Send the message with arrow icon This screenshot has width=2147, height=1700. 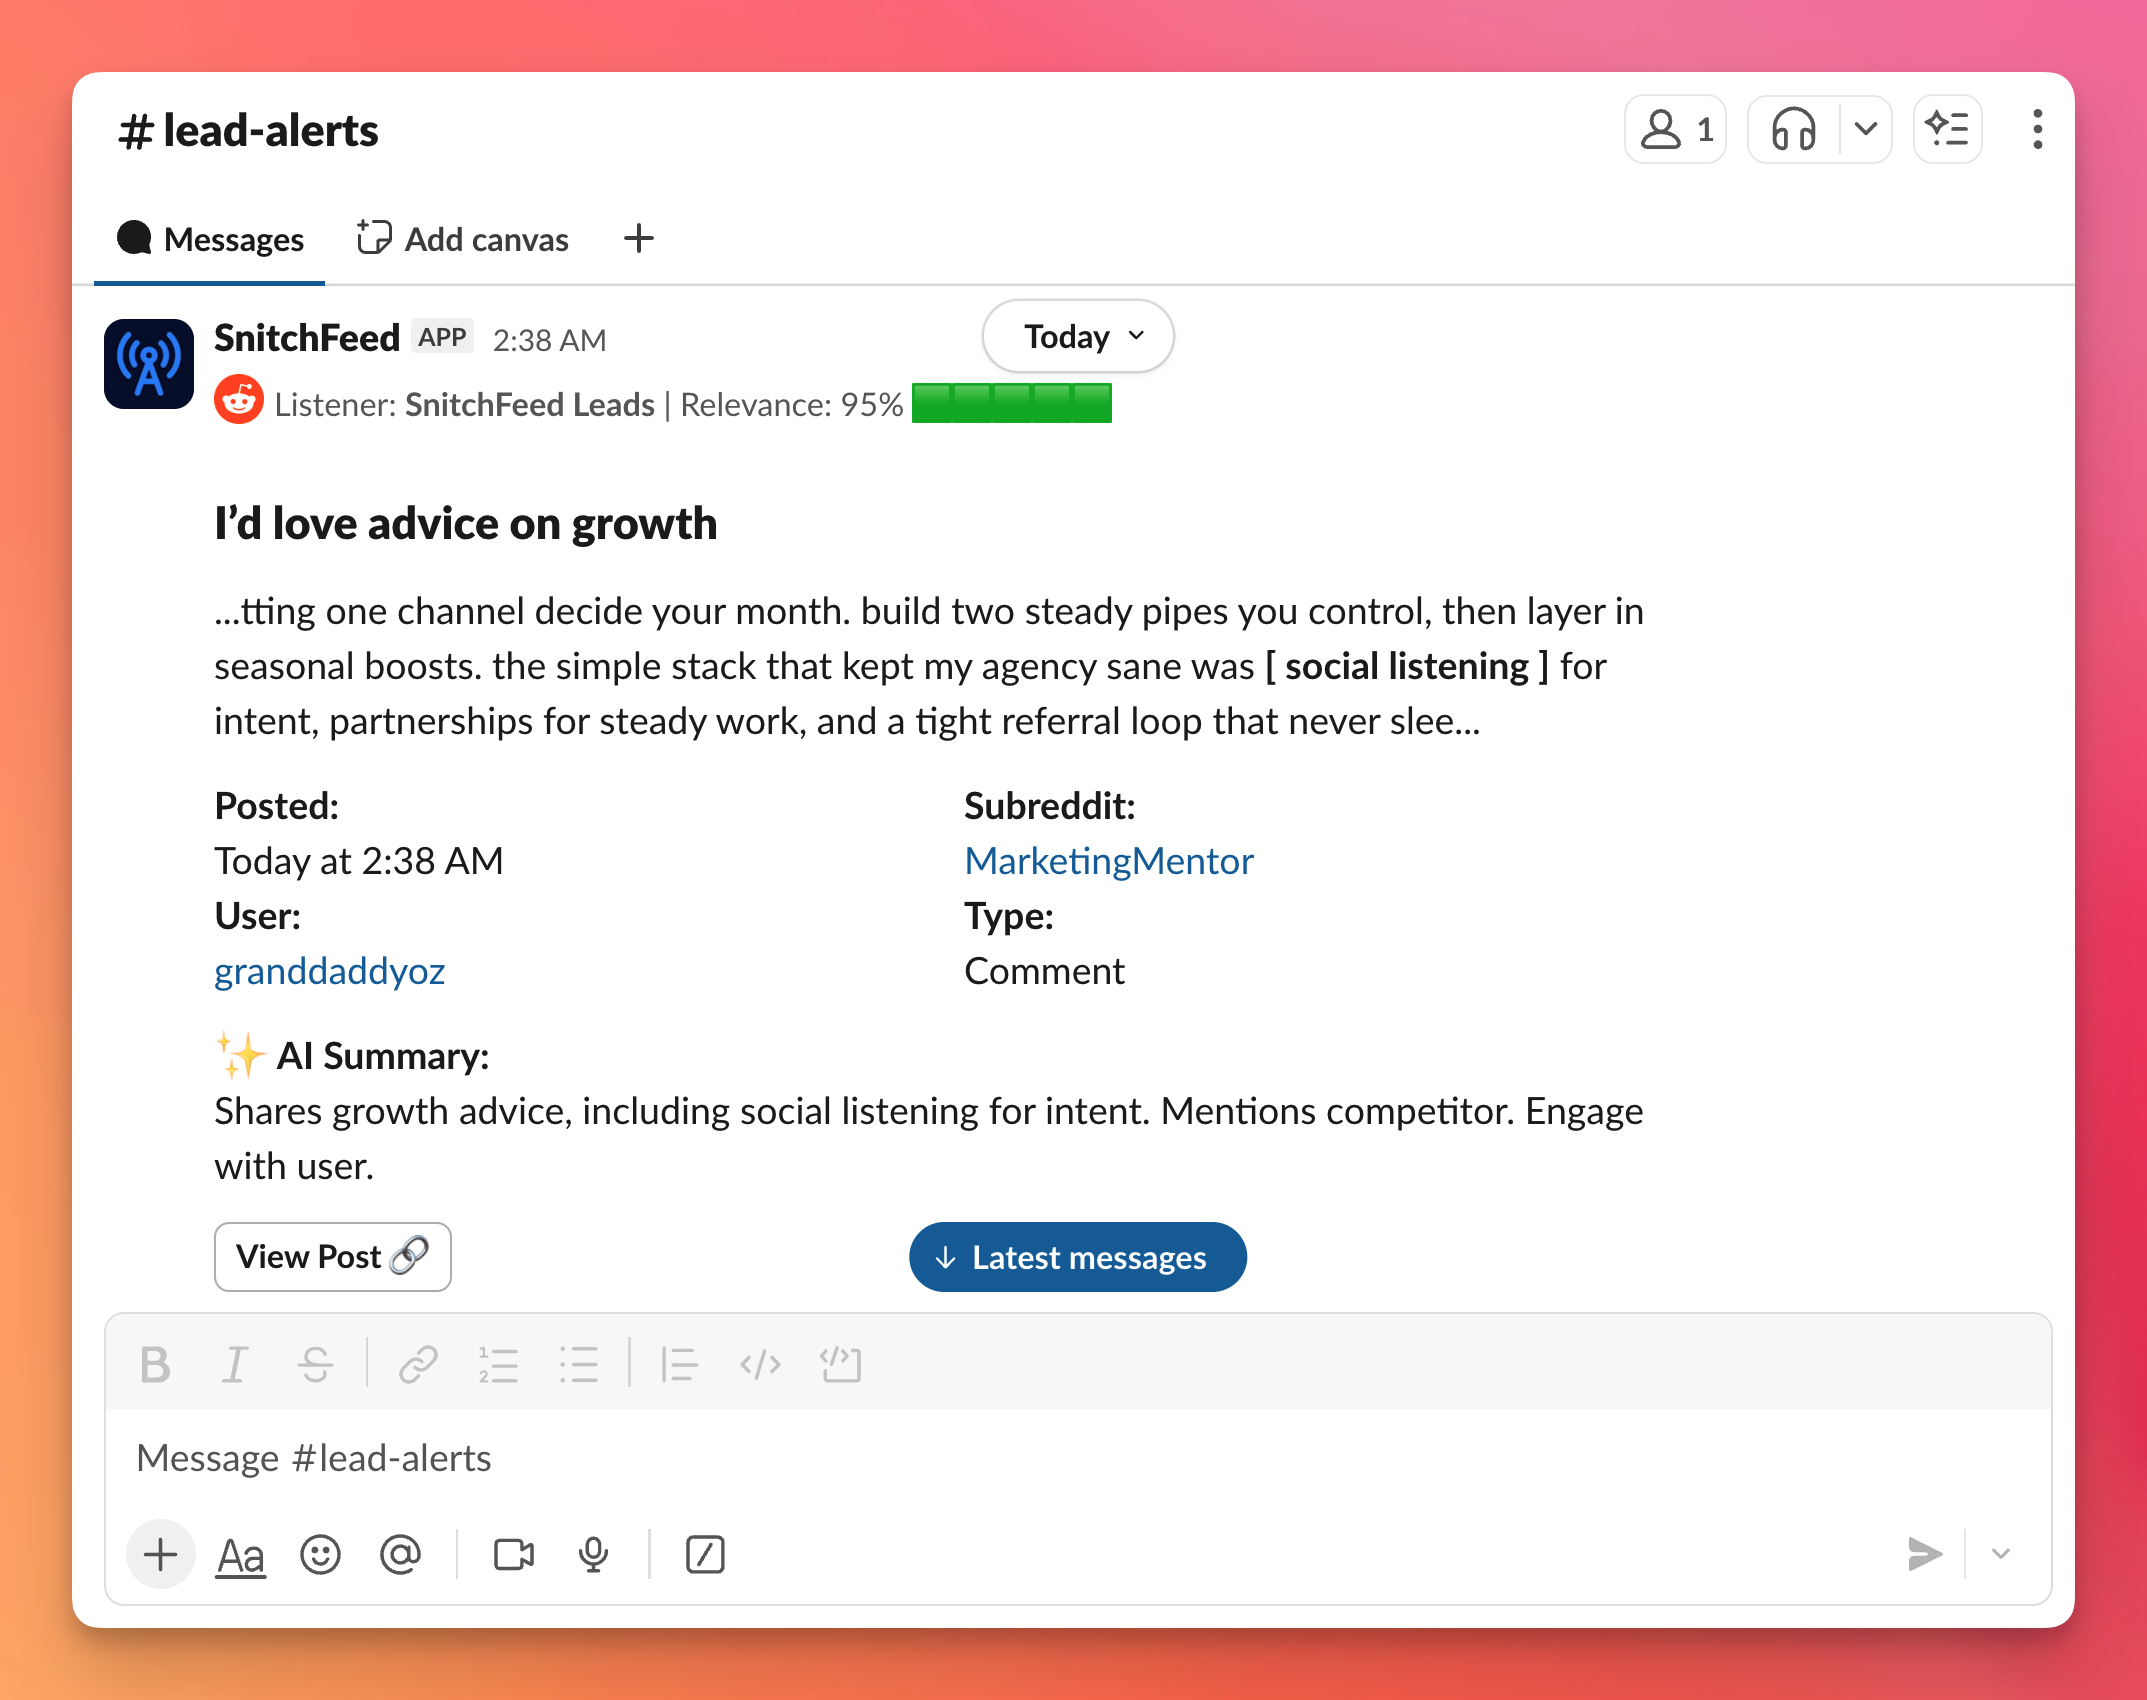[x=1923, y=1554]
